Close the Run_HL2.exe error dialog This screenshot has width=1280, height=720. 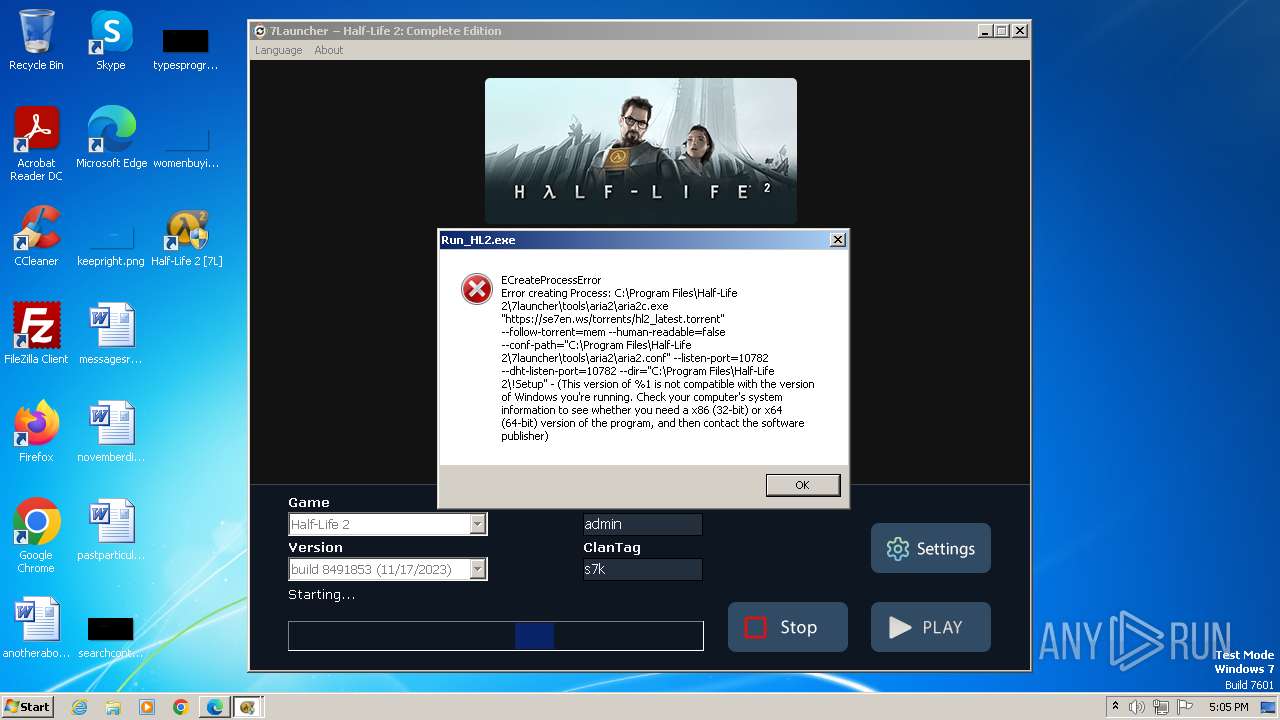(838, 240)
